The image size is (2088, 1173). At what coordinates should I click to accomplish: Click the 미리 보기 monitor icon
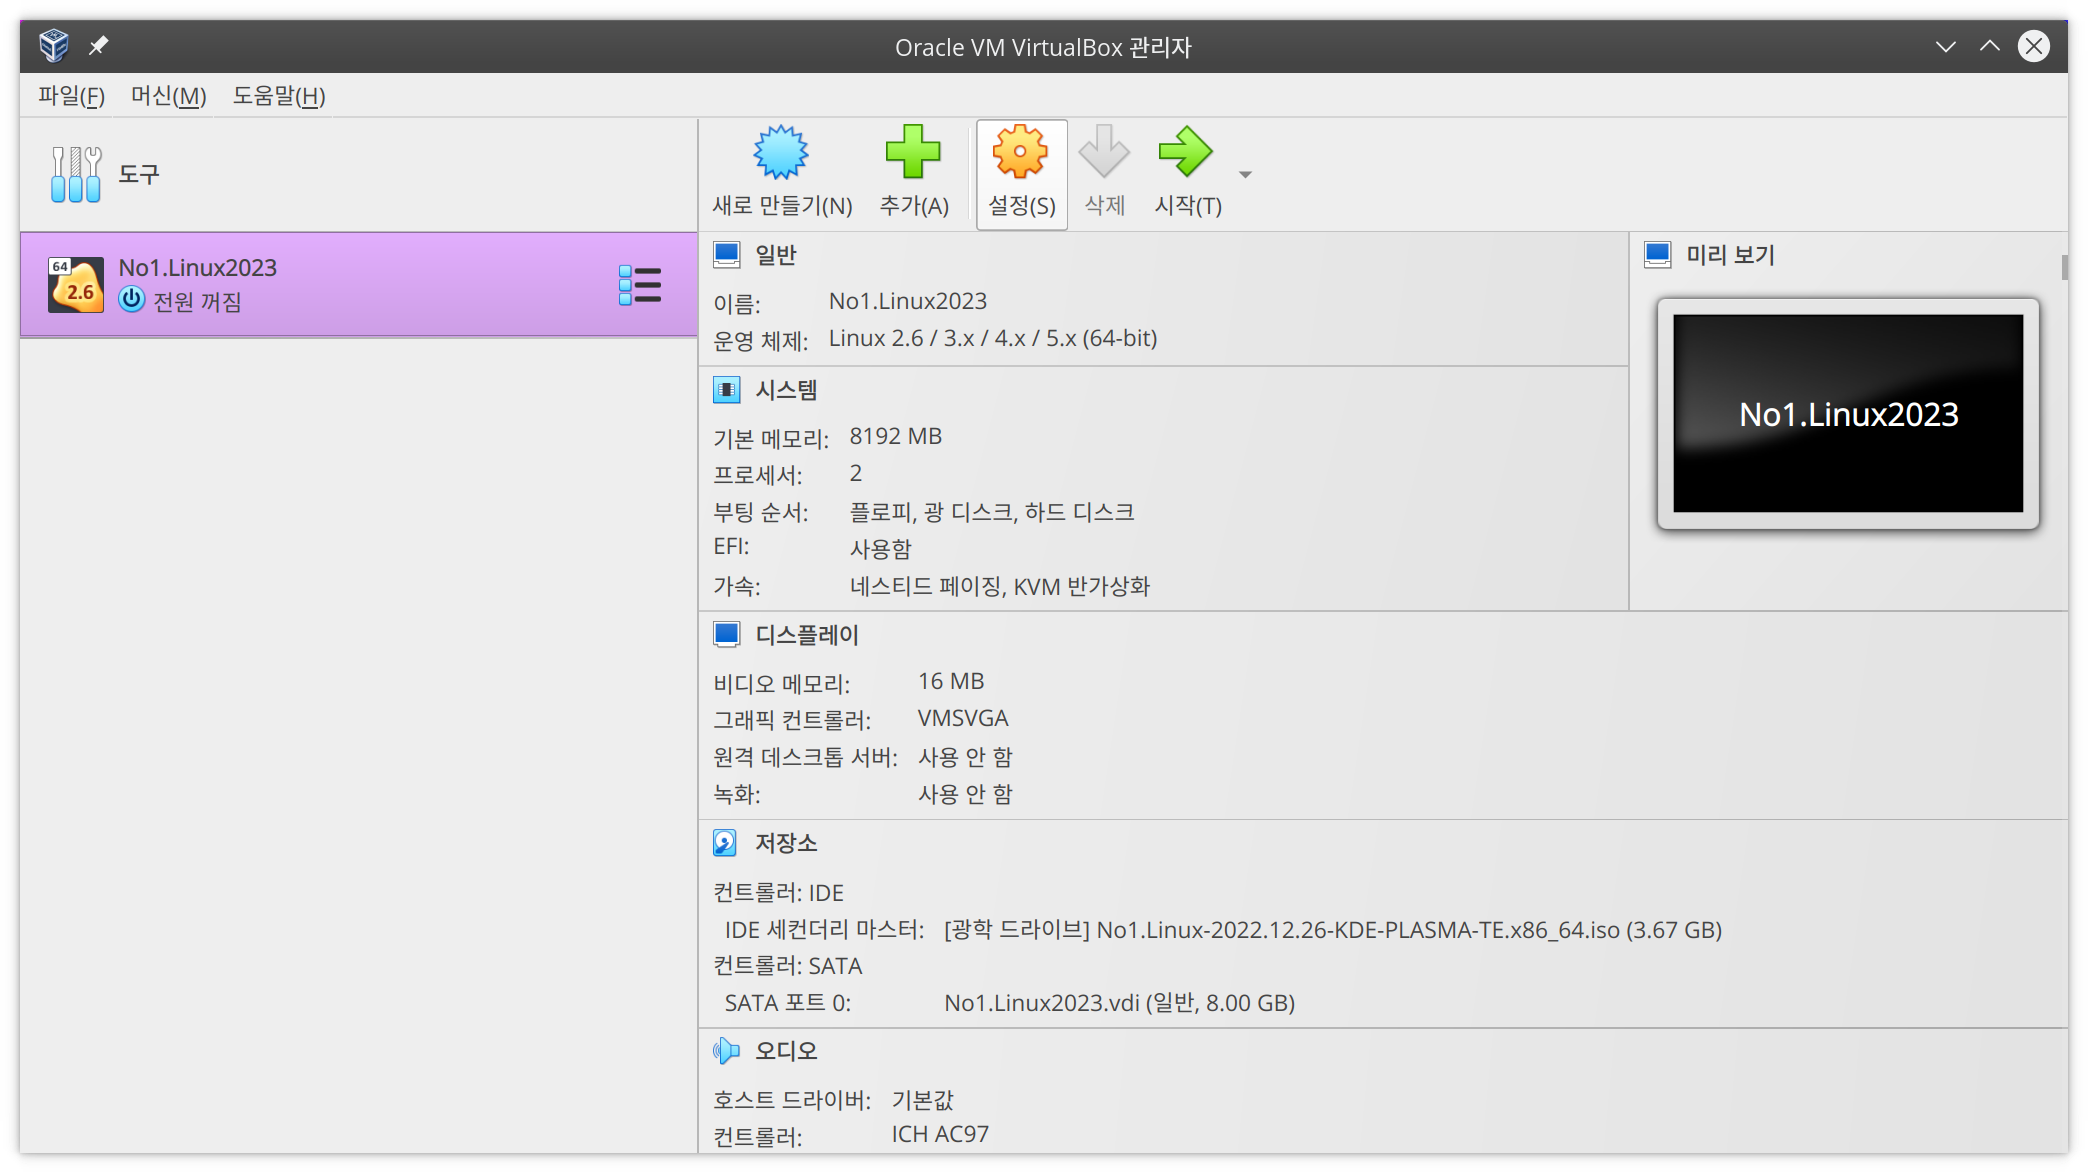1658,255
